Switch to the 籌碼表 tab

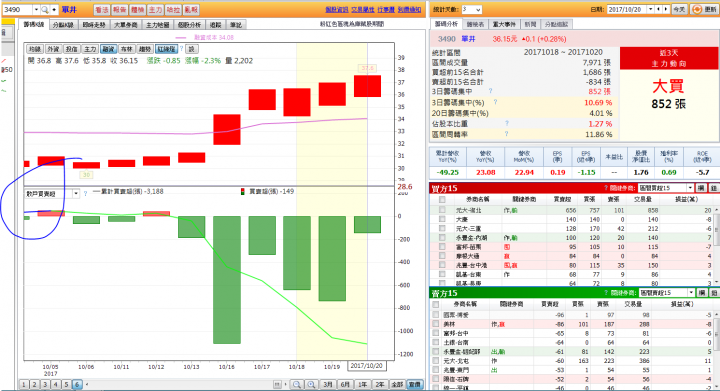(x=475, y=24)
